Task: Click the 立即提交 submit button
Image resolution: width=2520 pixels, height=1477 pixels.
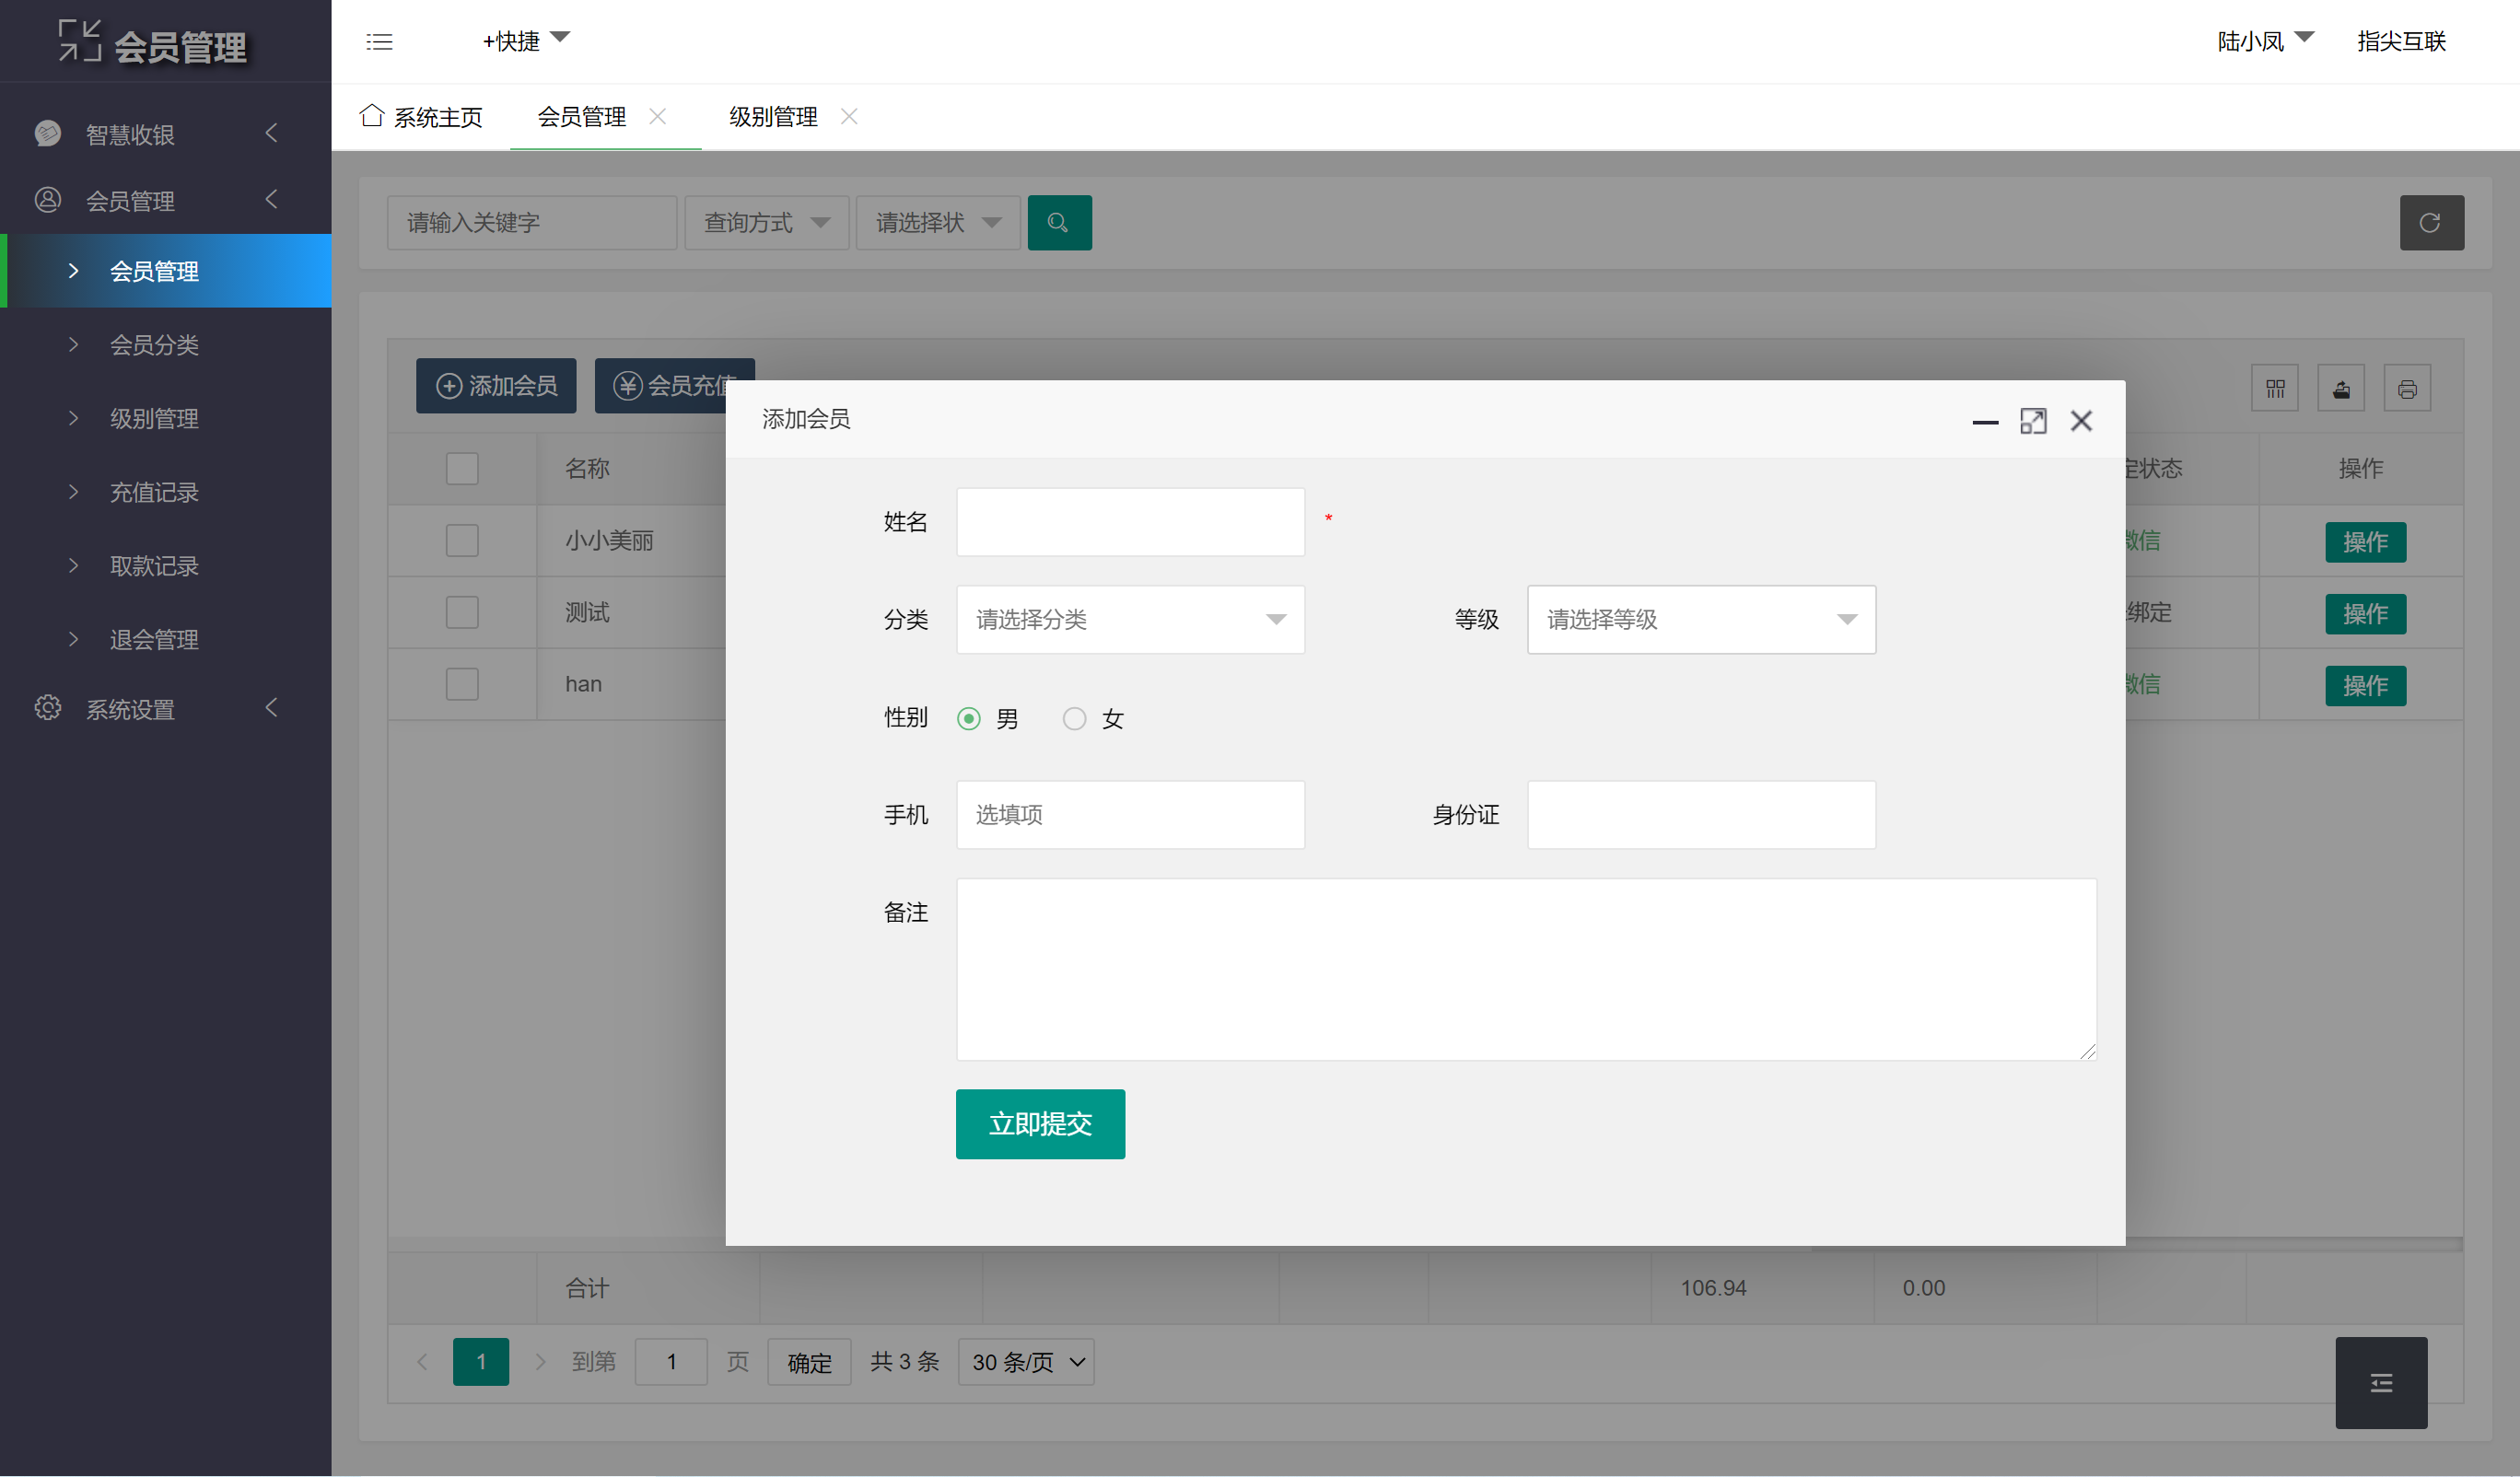Action: 1040,1124
